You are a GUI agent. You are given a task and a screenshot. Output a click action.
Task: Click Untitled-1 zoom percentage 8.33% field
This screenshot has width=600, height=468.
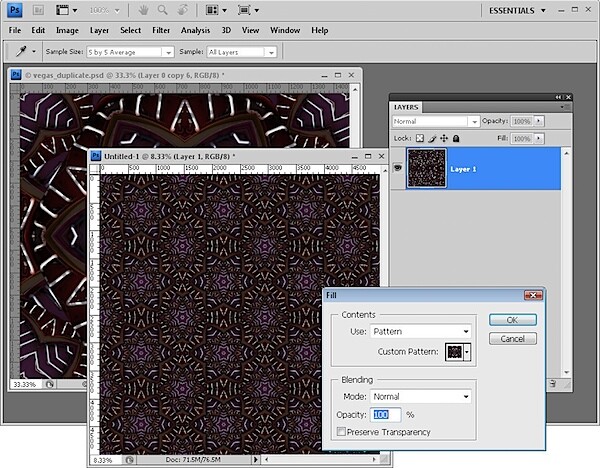(105, 460)
